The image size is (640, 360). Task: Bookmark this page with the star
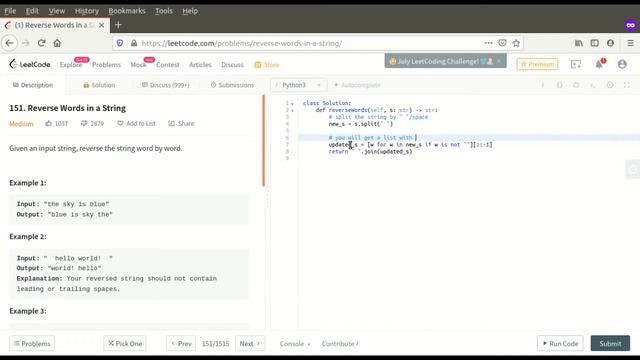(516, 43)
